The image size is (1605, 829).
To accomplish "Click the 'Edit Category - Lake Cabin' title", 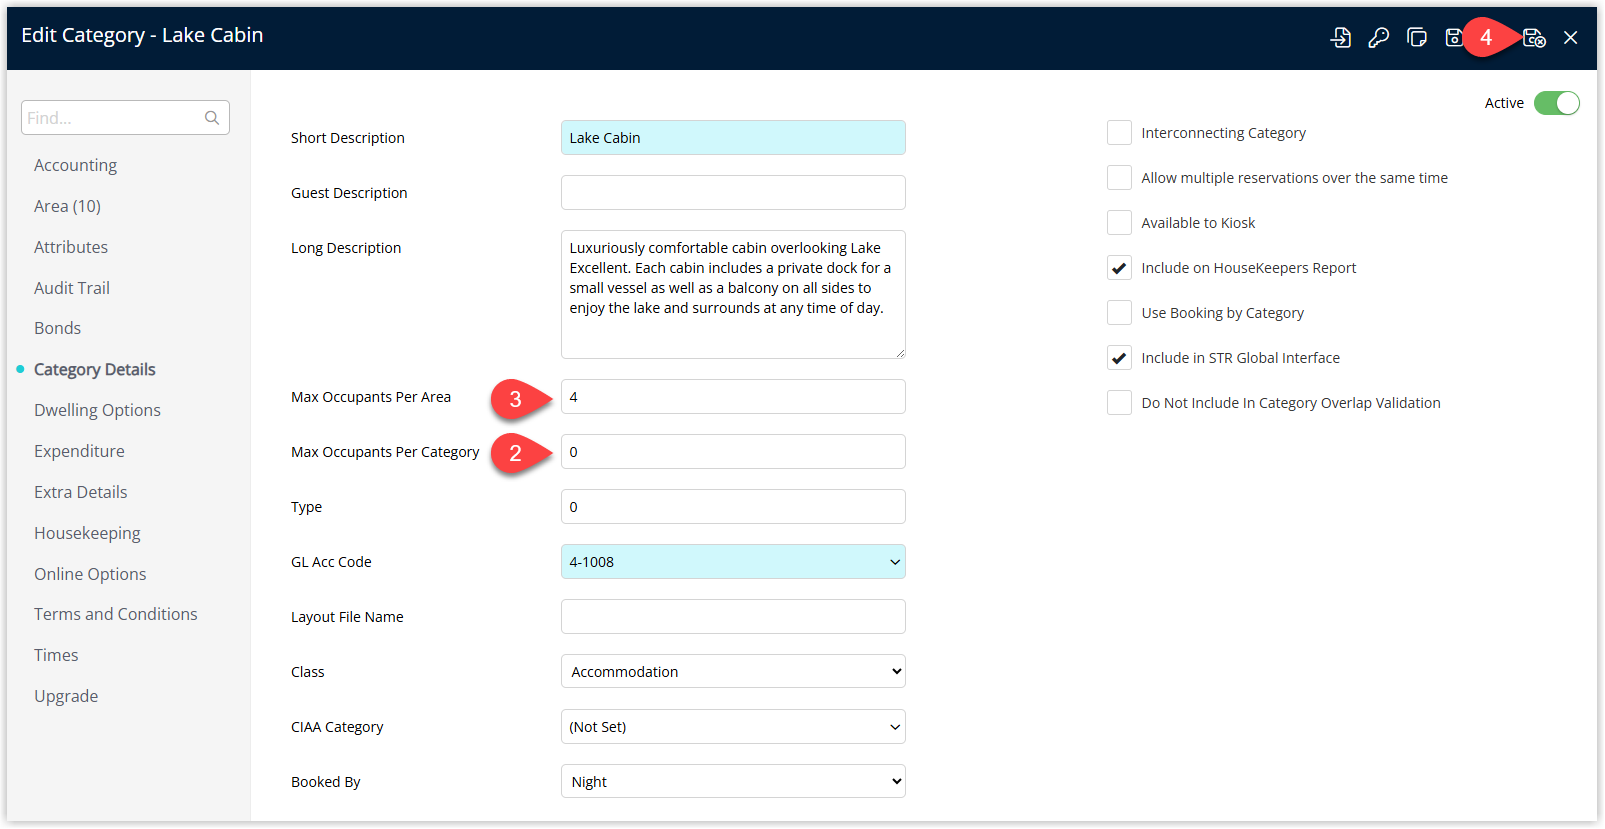I will [142, 35].
